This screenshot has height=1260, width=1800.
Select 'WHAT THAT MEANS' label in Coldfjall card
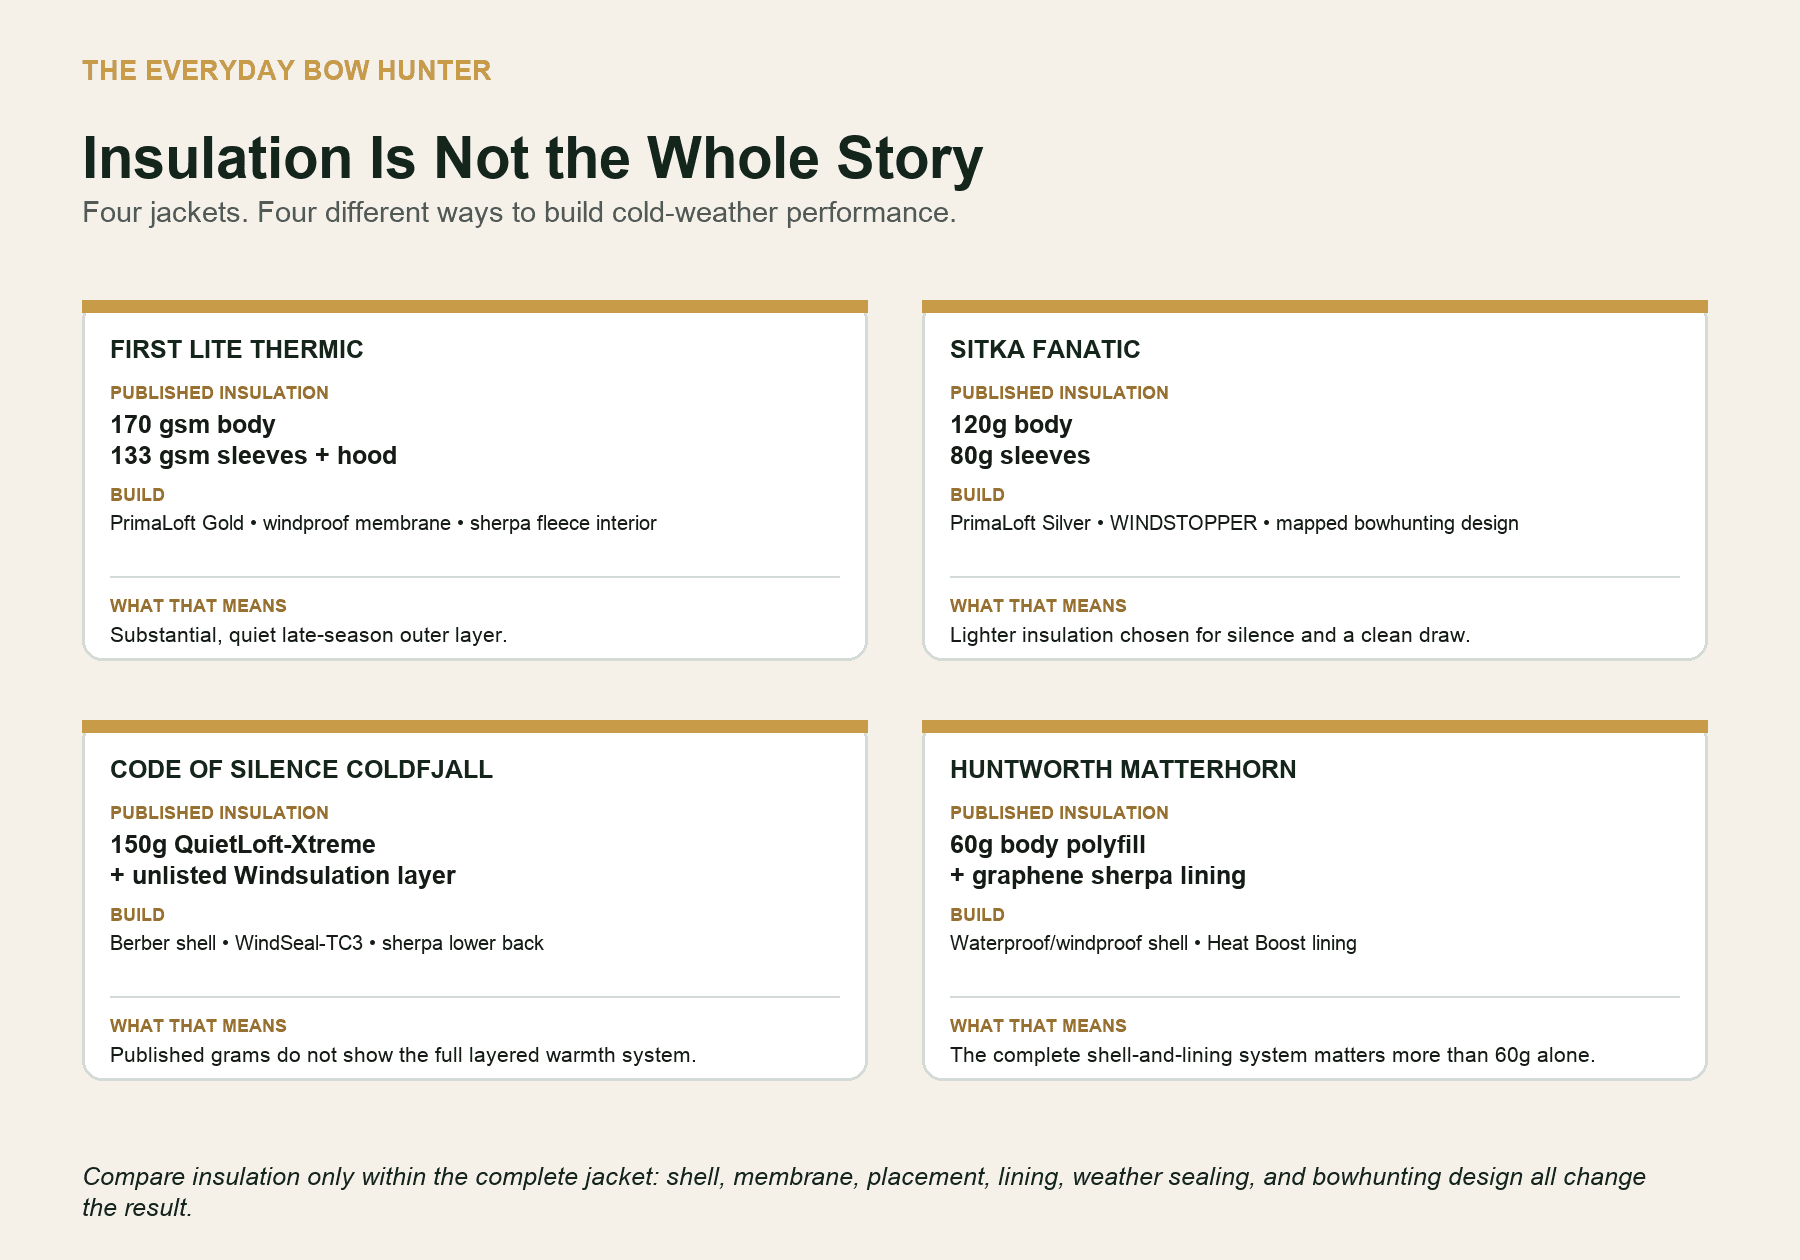point(198,1026)
